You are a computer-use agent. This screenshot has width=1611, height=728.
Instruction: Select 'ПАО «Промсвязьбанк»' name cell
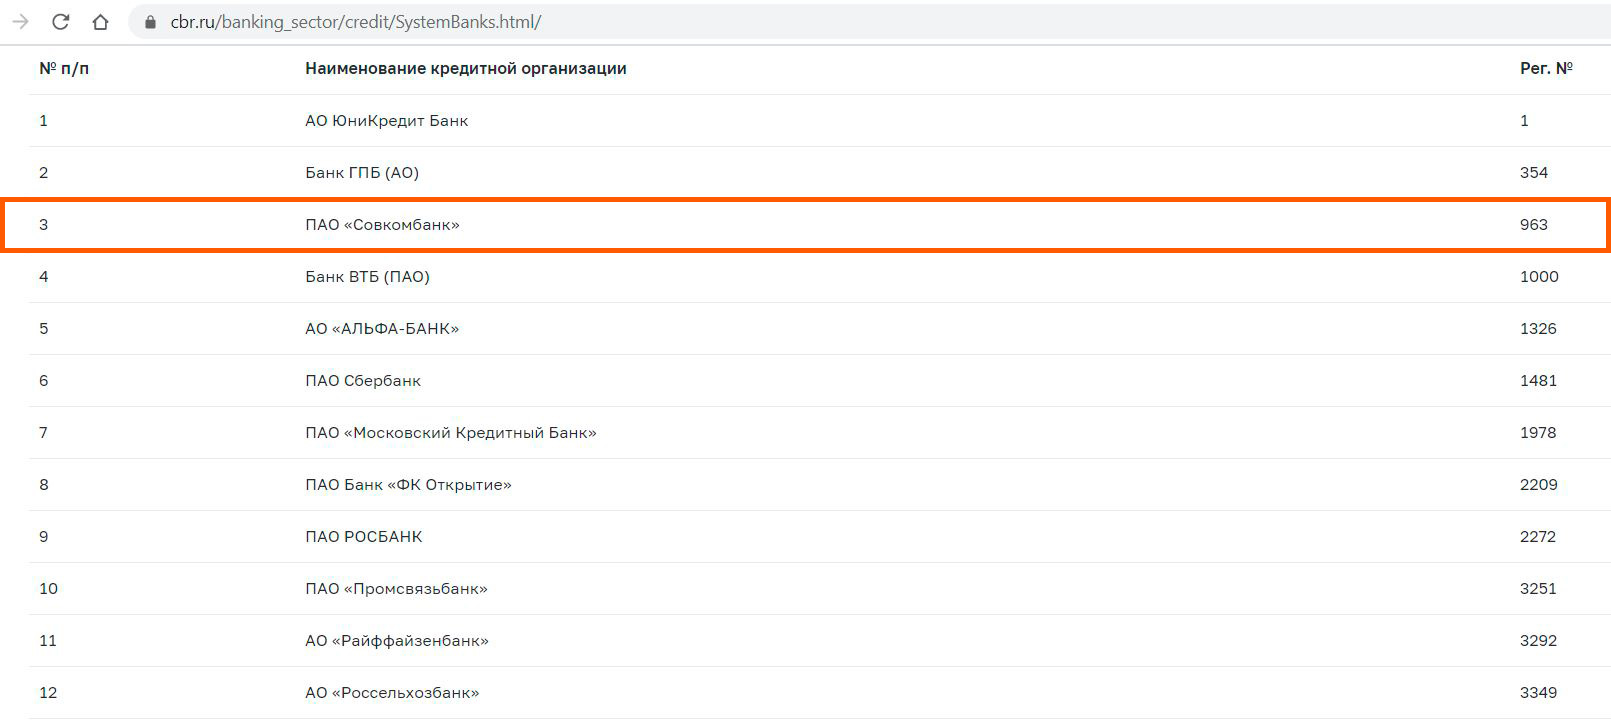tap(396, 589)
